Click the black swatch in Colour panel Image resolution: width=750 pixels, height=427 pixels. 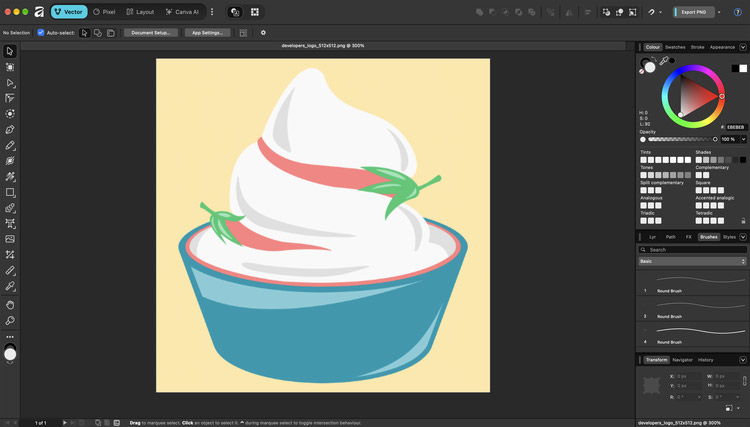point(735,68)
